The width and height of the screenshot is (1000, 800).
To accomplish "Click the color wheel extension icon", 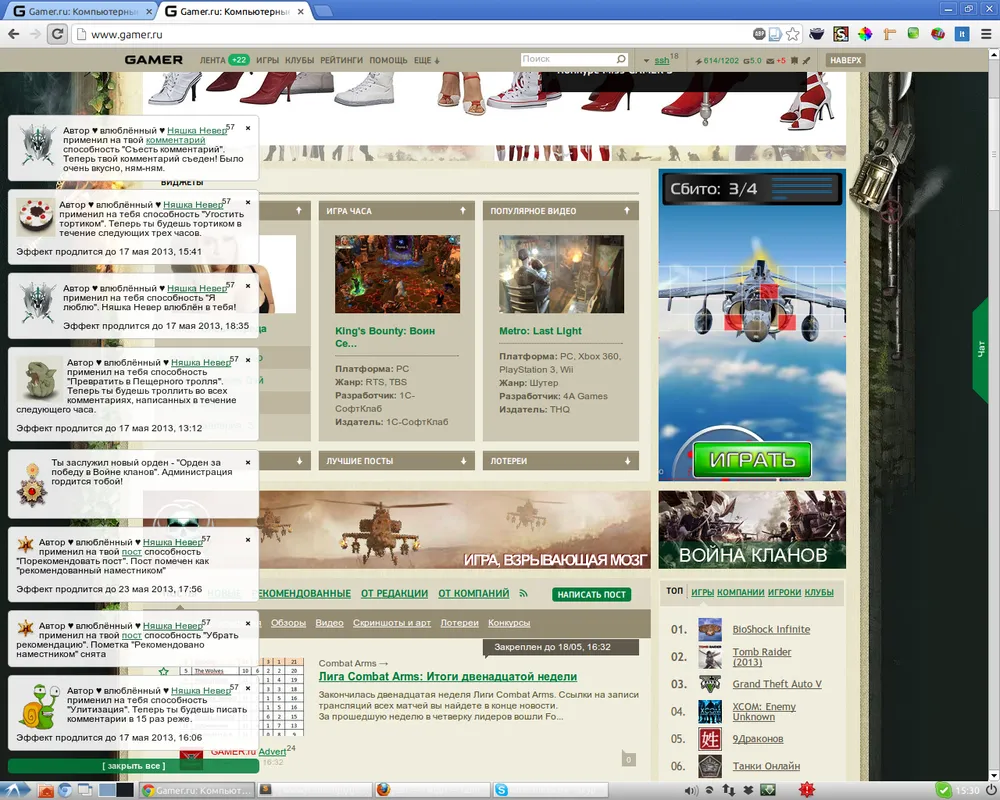I will point(865,34).
